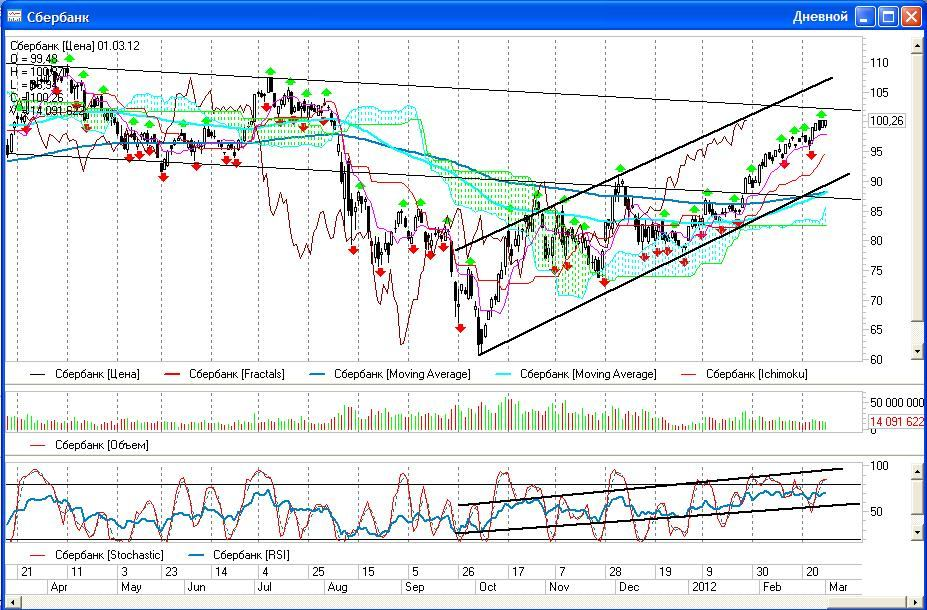Click the 50 level on the oscillator scale

pyautogui.click(x=876, y=512)
